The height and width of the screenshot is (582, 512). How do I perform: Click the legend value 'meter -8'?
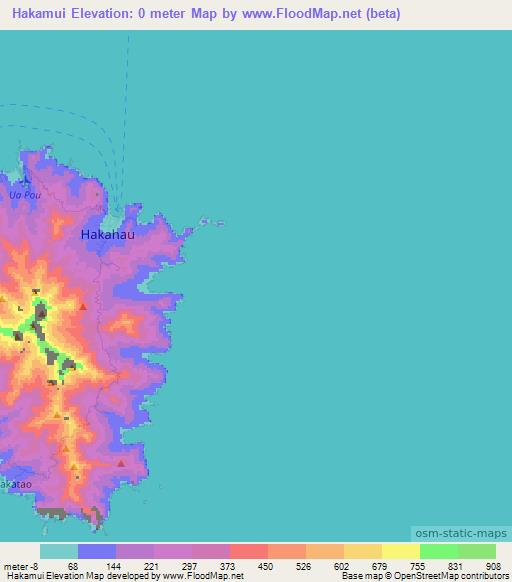click(21, 567)
